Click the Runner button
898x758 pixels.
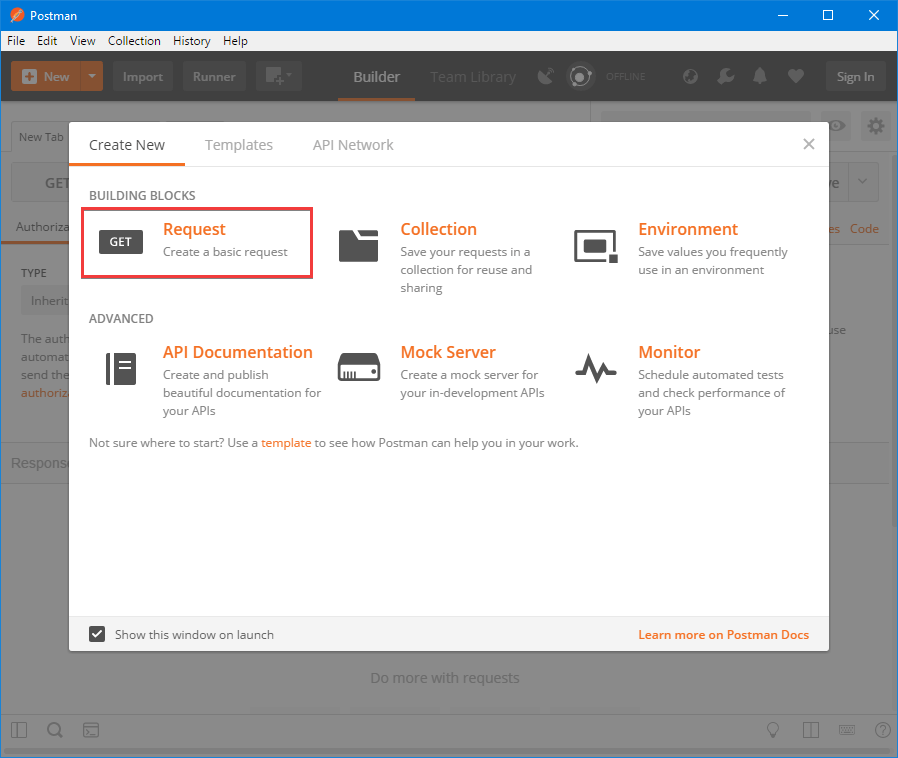click(x=214, y=76)
